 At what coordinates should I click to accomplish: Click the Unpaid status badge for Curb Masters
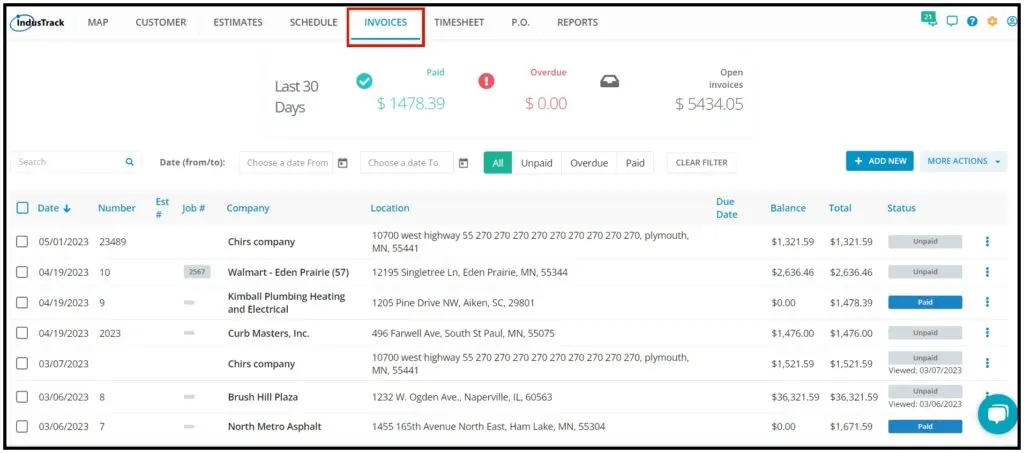(925, 333)
